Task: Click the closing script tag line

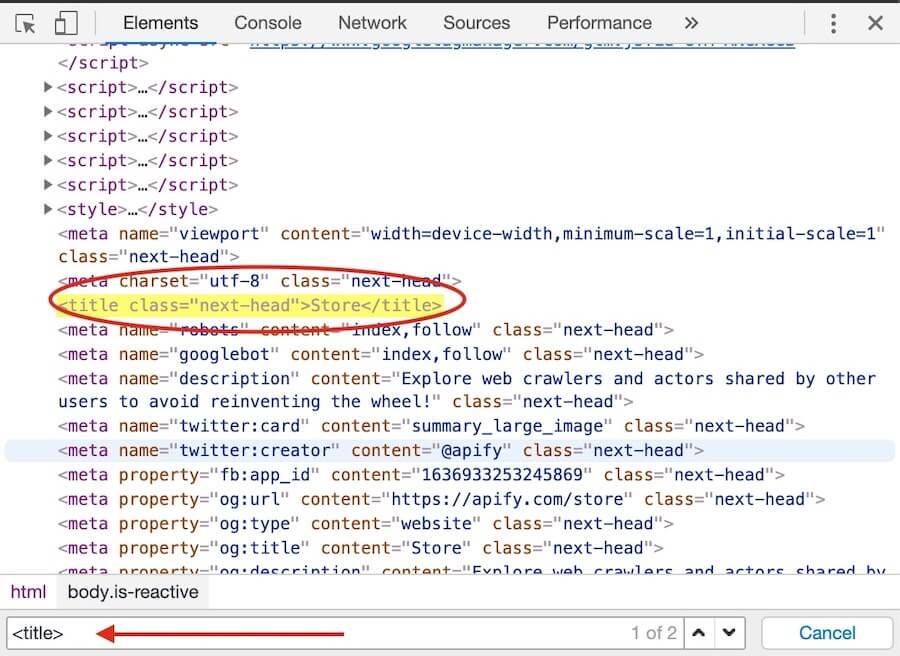Action: pos(103,63)
